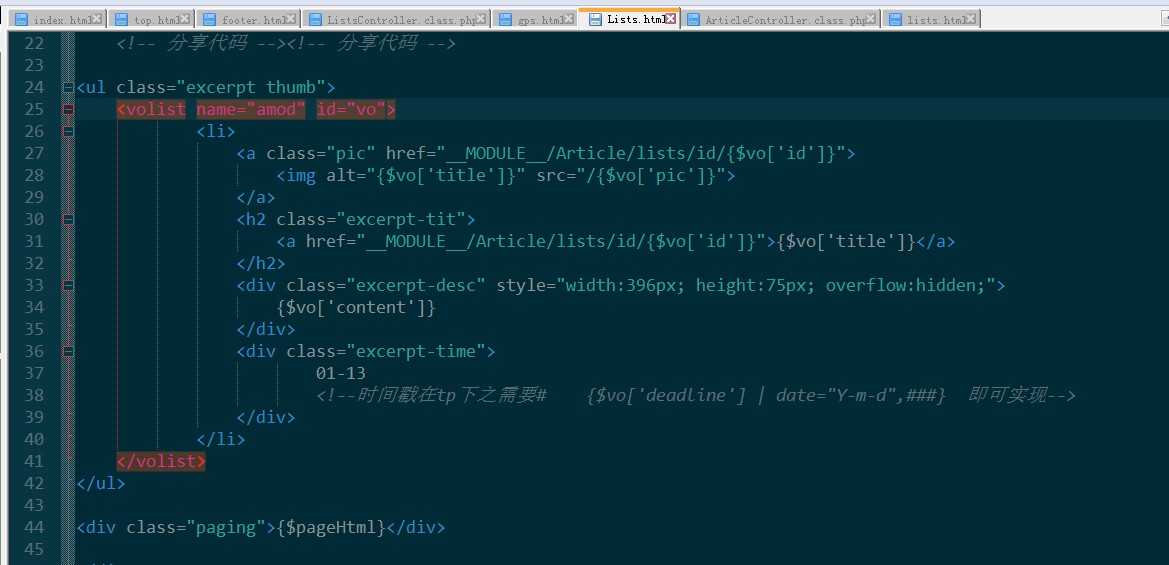Open the ListsController.class.php tab
The height and width of the screenshot is (565, 1169).
pos(396,20)
